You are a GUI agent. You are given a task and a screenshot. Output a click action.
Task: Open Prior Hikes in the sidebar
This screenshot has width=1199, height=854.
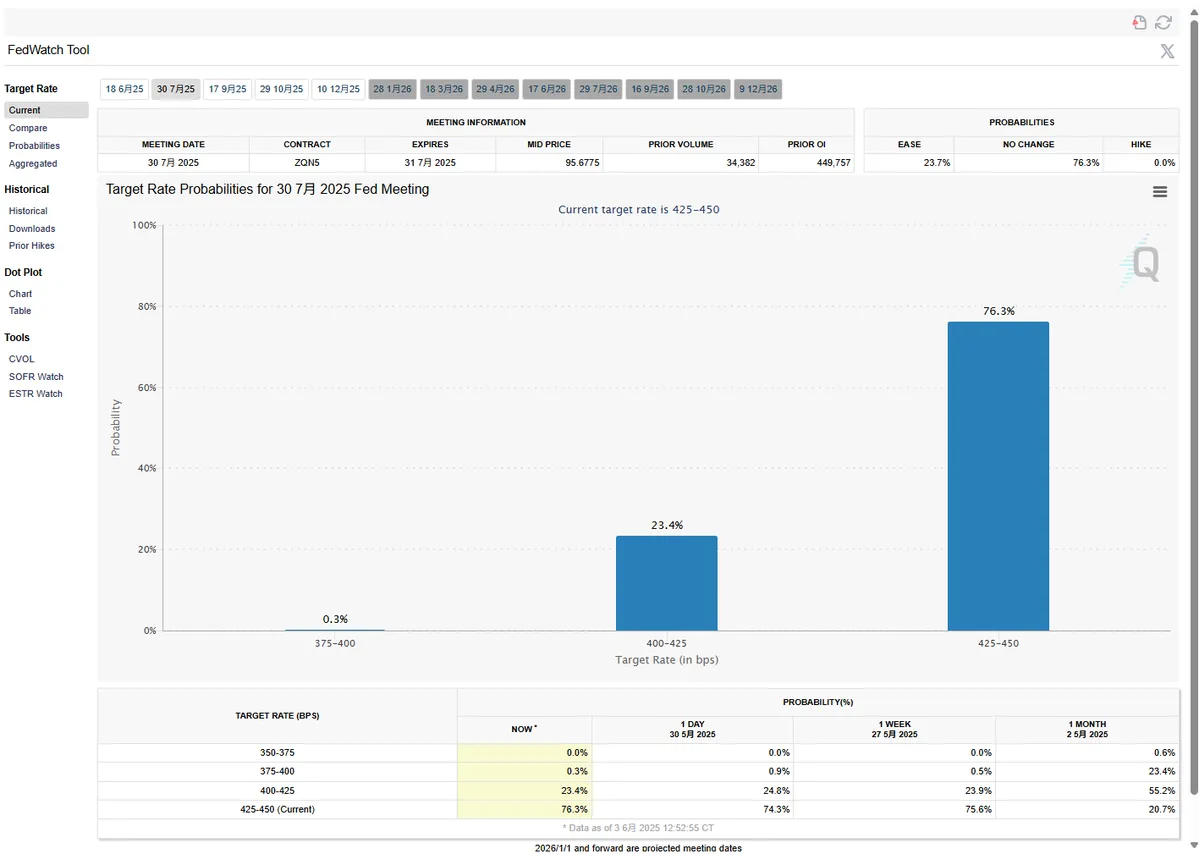pos(31,245)
